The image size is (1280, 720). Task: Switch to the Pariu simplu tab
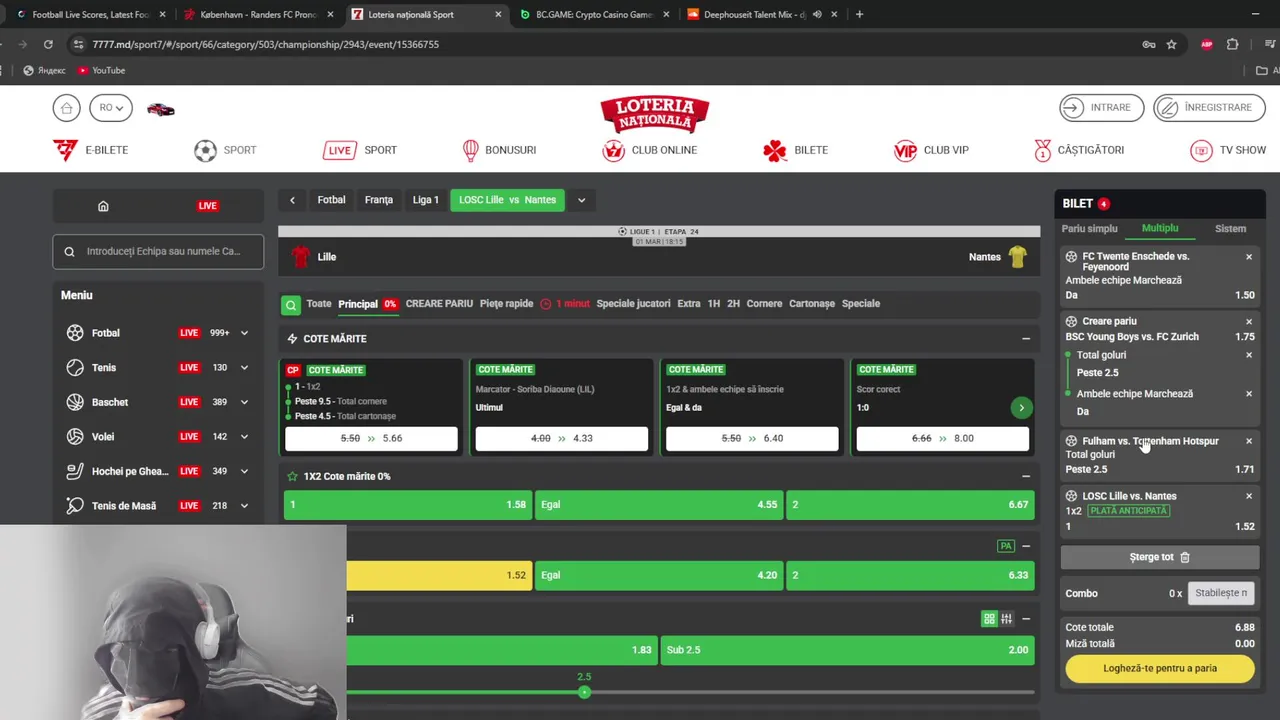coord(1089,229)
